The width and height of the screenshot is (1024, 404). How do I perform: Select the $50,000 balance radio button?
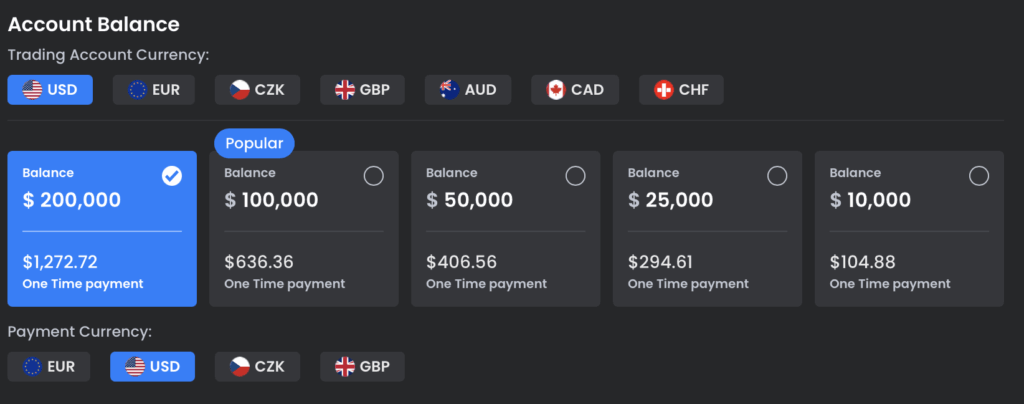click(575, 176)
